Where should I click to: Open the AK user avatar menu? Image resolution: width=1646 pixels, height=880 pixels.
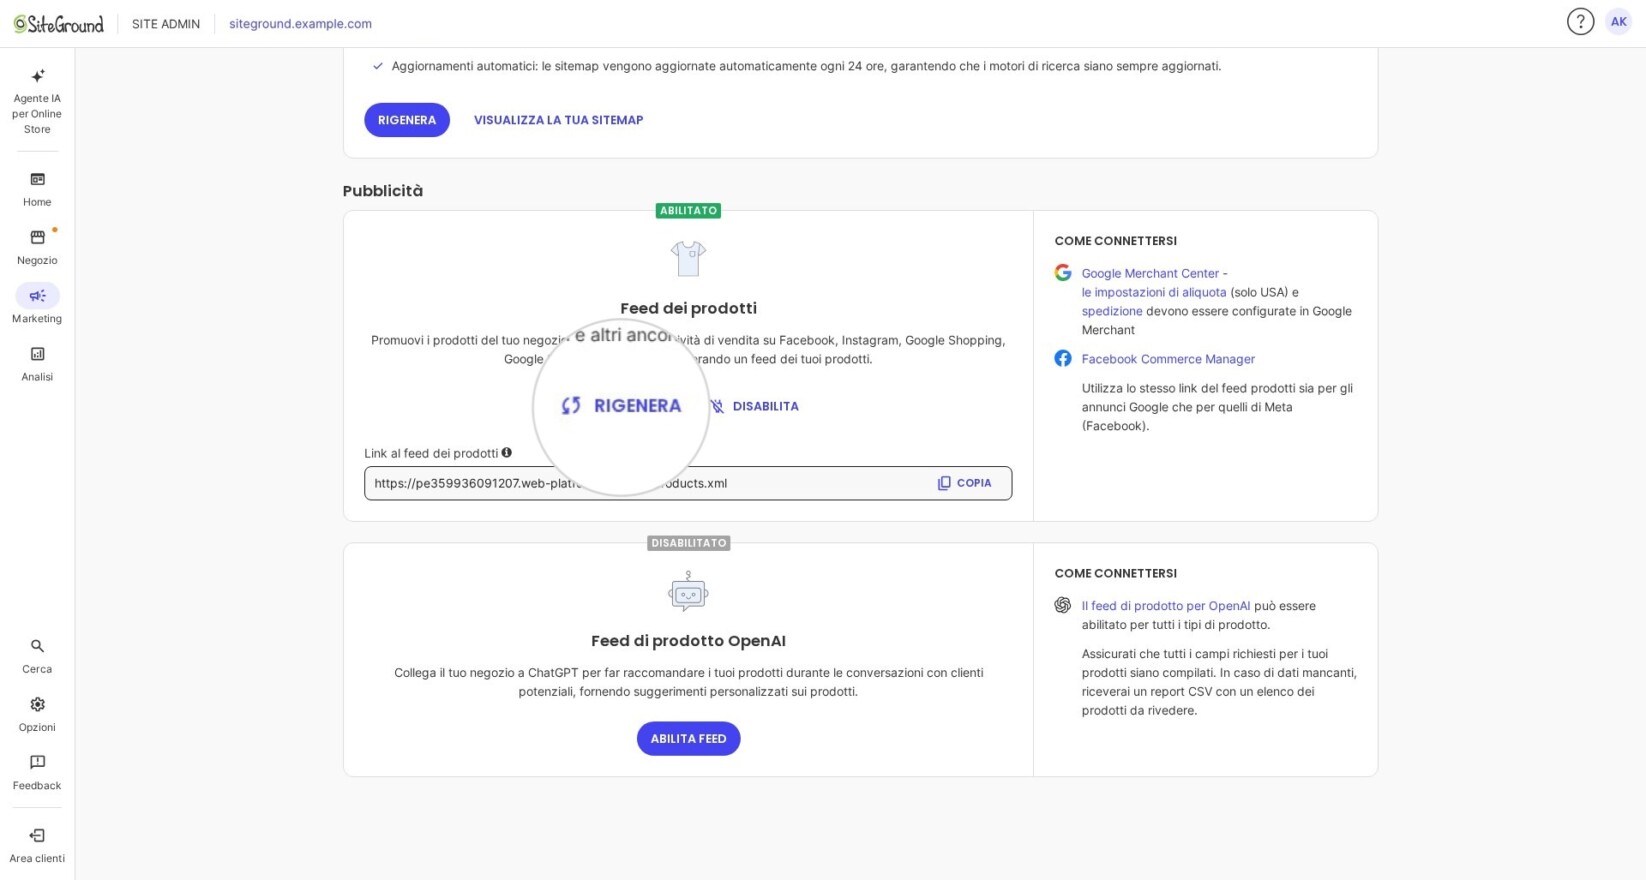1618,22
